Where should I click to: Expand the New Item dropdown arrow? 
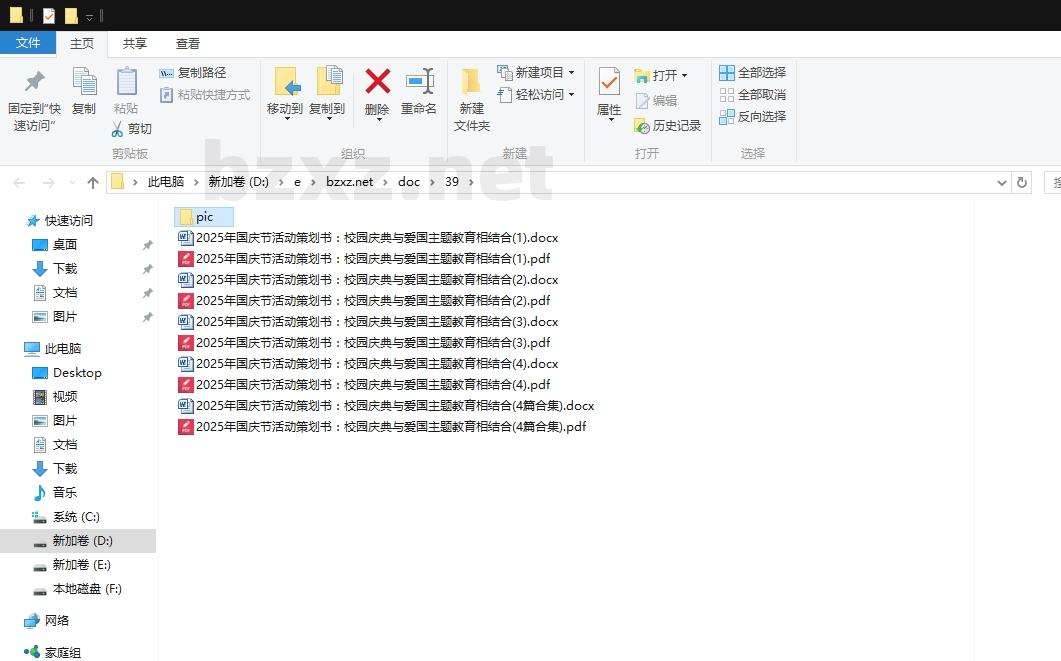tap(571, 73)
